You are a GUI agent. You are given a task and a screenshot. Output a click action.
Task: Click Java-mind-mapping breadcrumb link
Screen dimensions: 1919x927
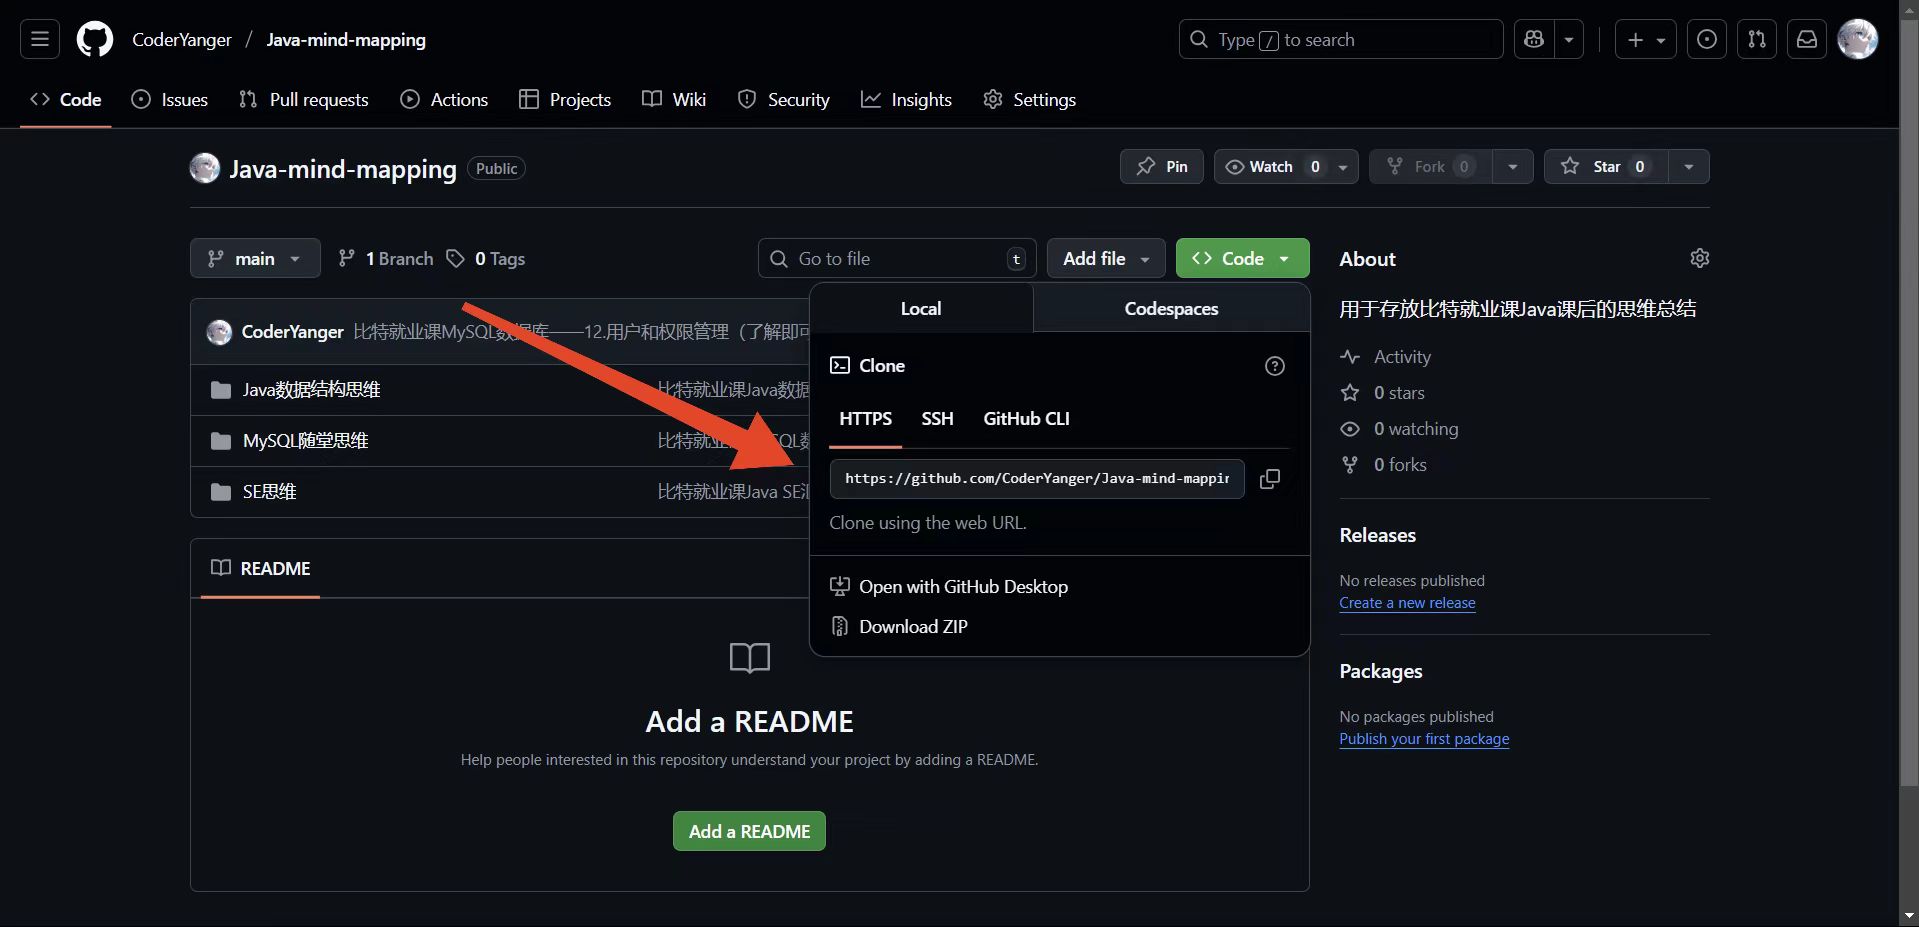(x=346, y=40)
